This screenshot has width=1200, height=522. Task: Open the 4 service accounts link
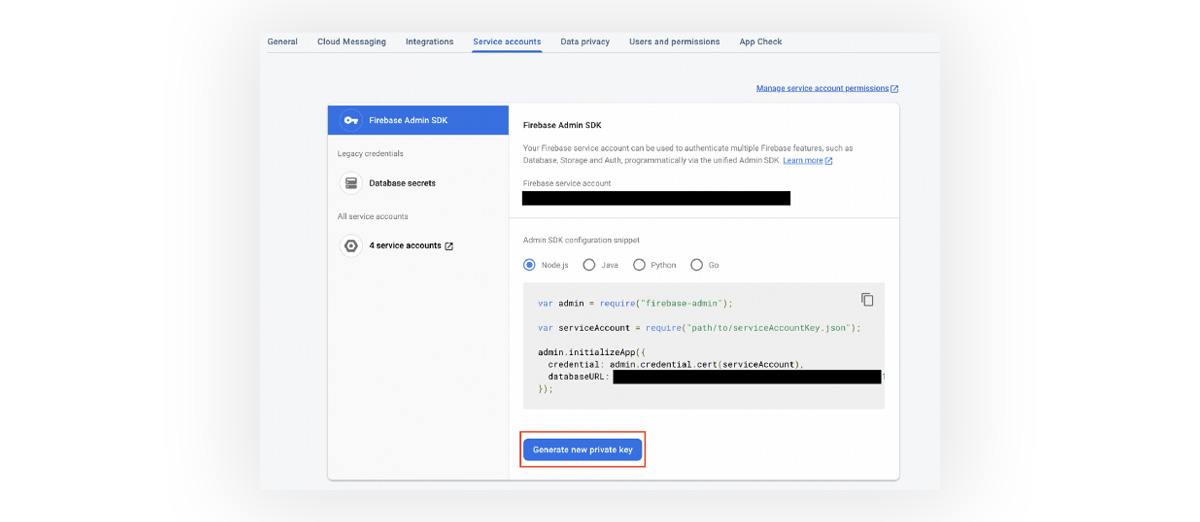point(405,246)
